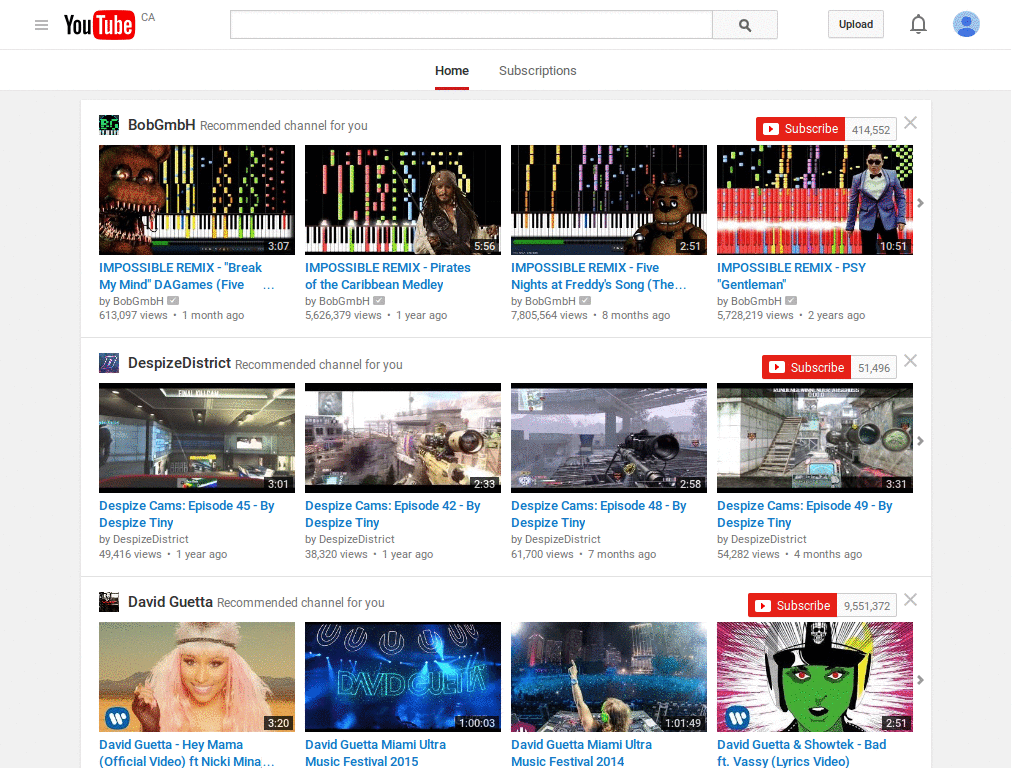Show more BobGmbH videos with arrow
Viewport: 1024px width, 768px height.
920,203
